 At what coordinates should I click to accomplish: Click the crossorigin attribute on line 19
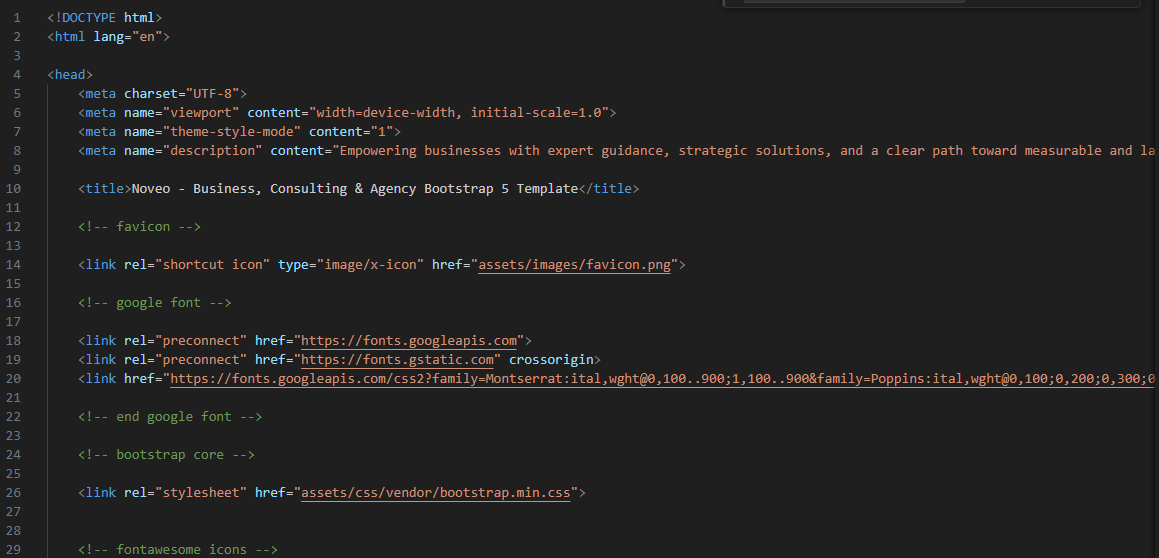point(554,360)
